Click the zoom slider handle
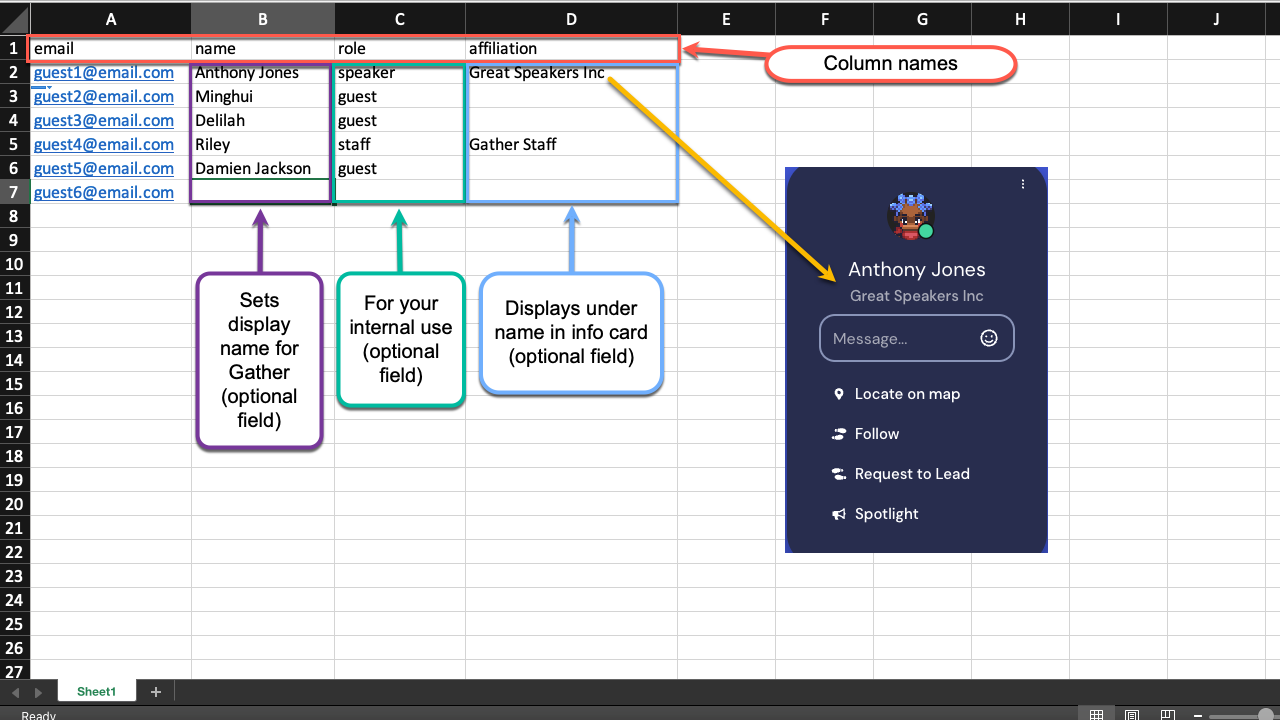The image size is (1280, 720). pyautogui.click(x=1266, y=714)
